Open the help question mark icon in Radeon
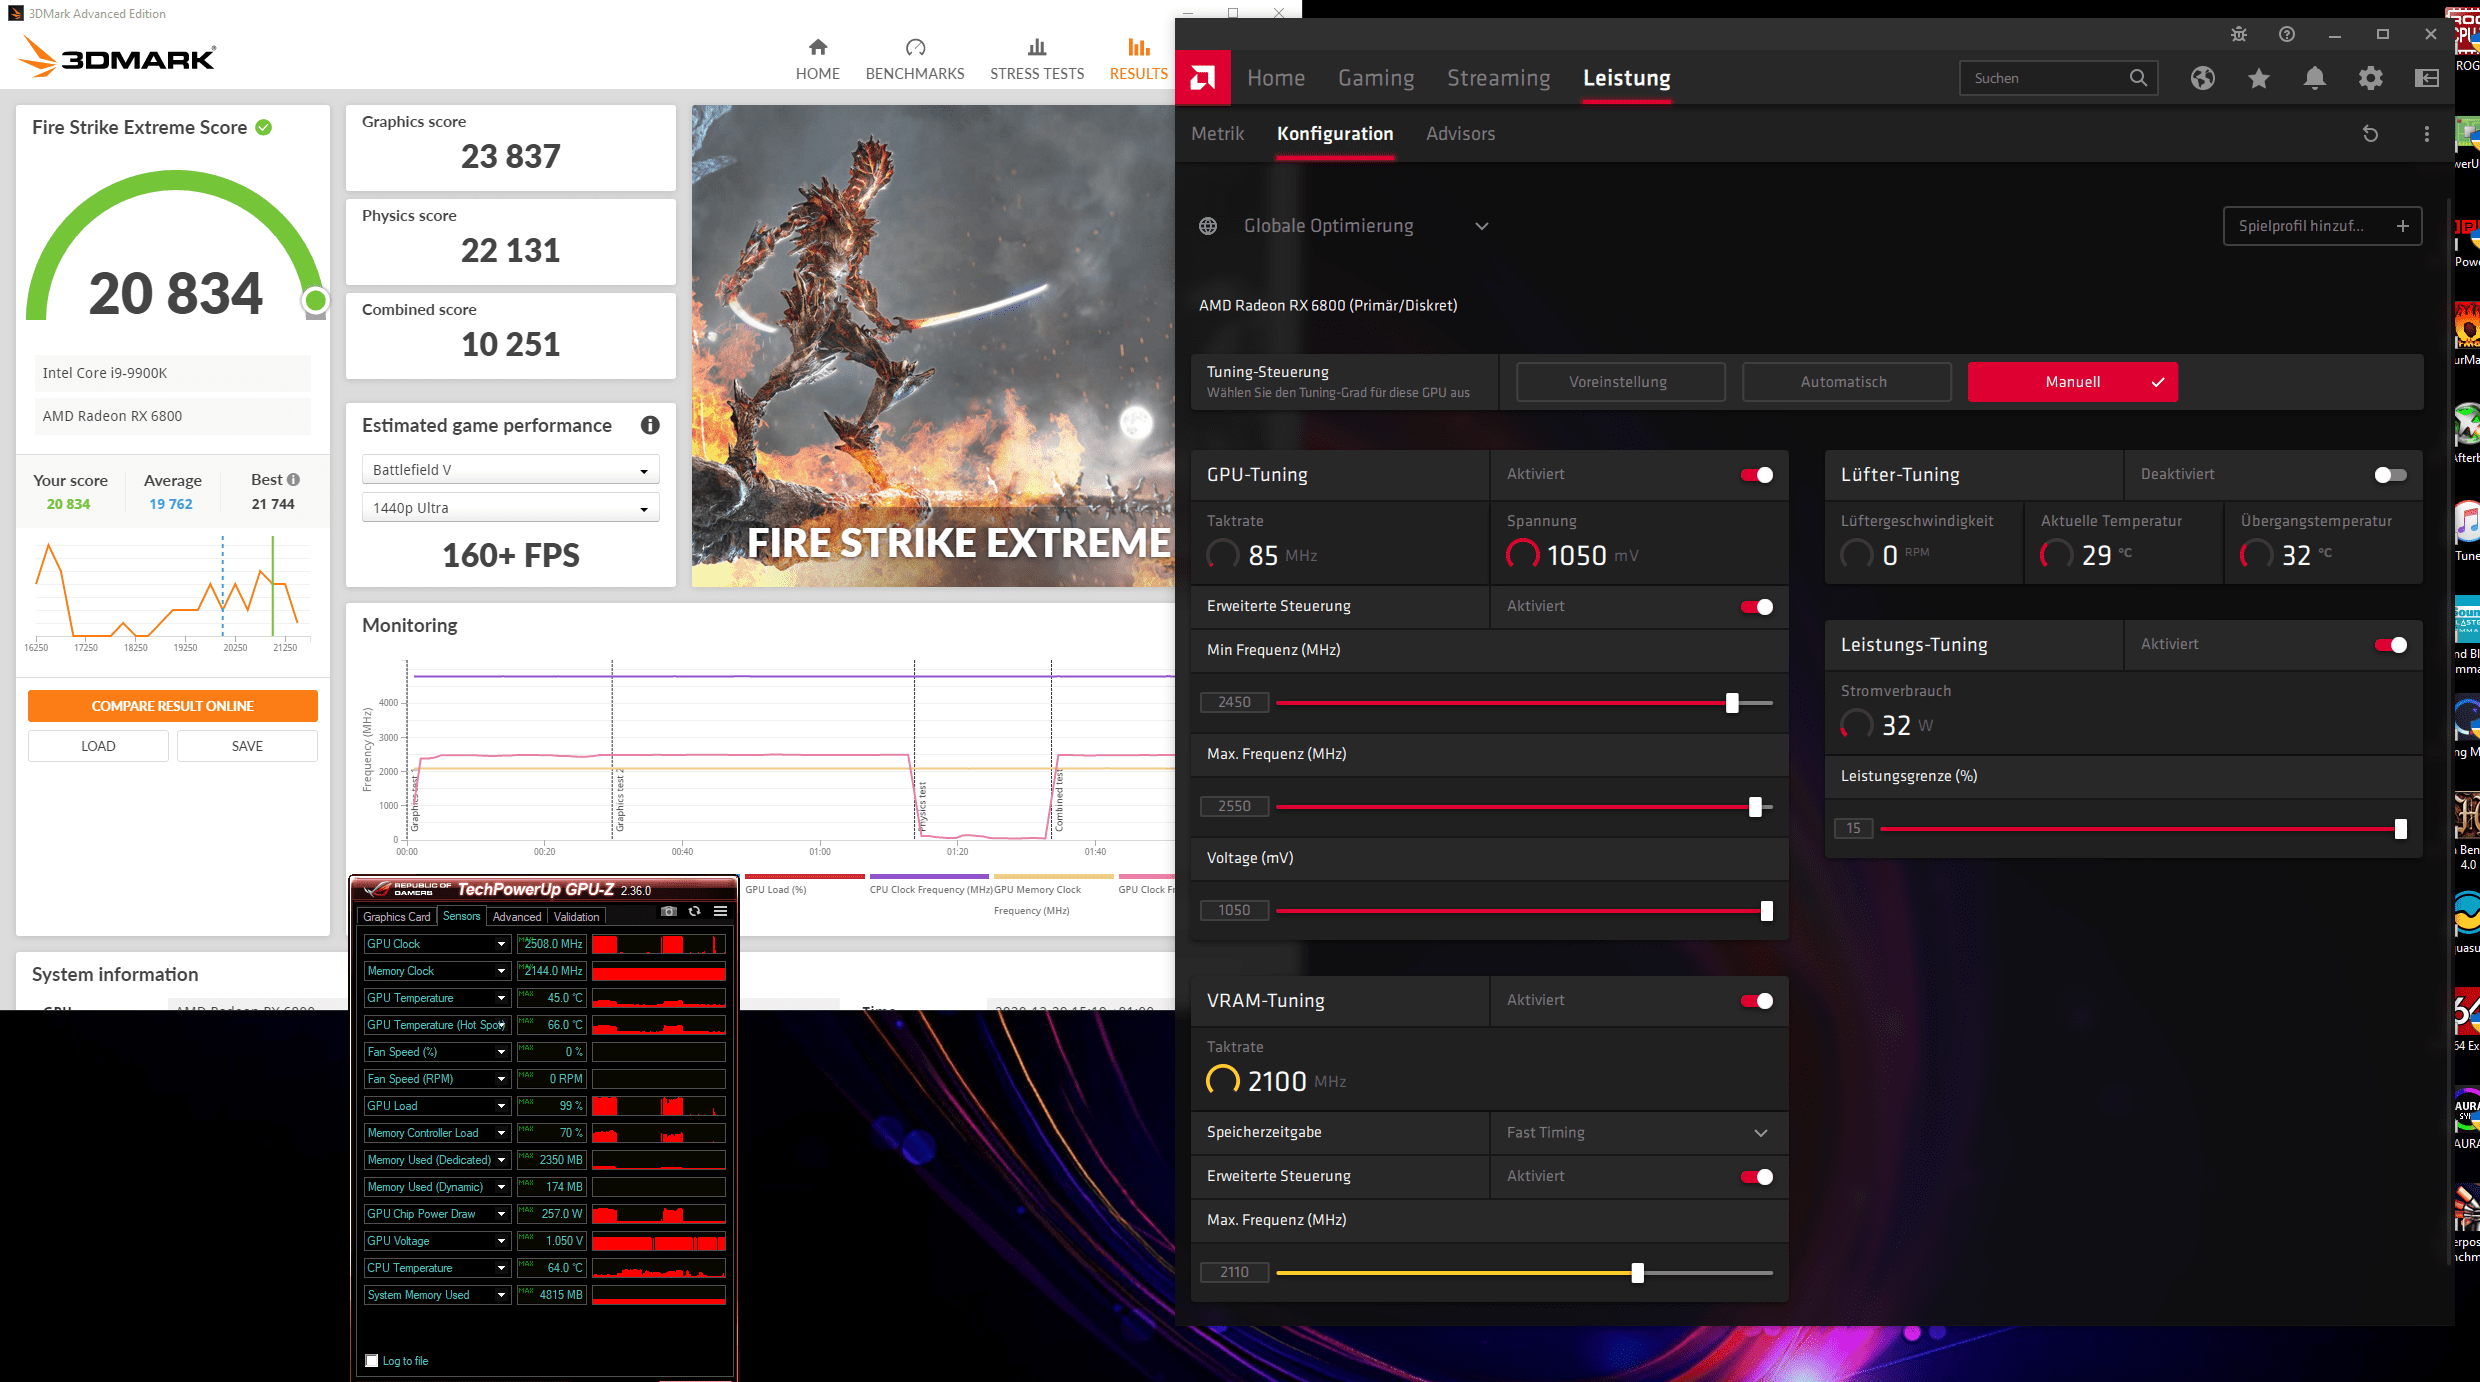The image size is (2480, 1382). coord(2287,34)
